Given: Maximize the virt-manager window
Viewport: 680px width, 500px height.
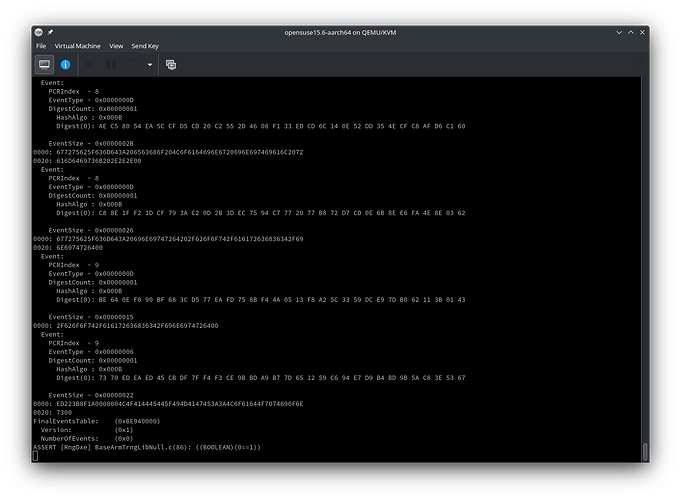Looking at the screenshot, I should tap(631, 33).
